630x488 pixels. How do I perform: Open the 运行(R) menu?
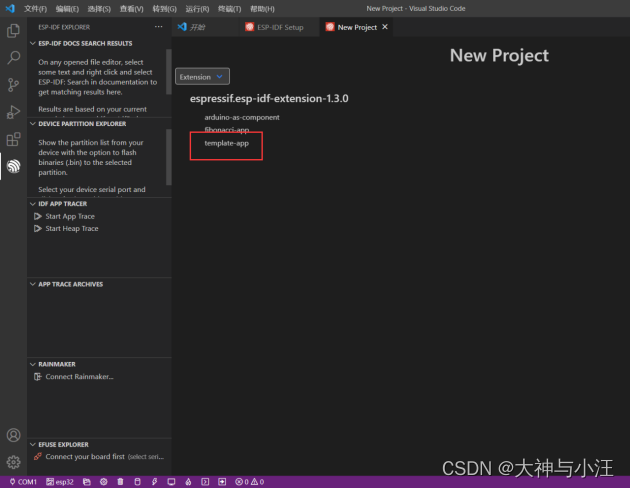tap(197, 8)
